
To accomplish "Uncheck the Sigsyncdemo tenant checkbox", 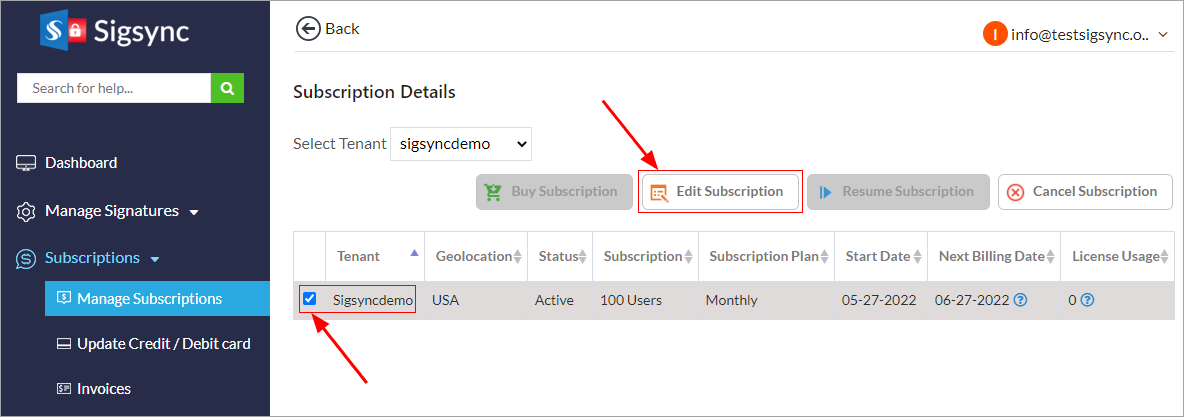I will coord(310,299).
